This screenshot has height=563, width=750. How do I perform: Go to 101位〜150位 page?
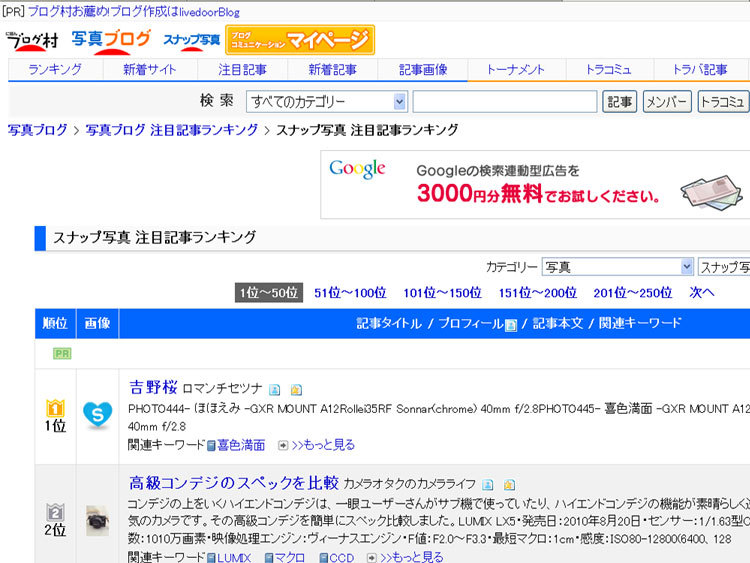[442, 293]
